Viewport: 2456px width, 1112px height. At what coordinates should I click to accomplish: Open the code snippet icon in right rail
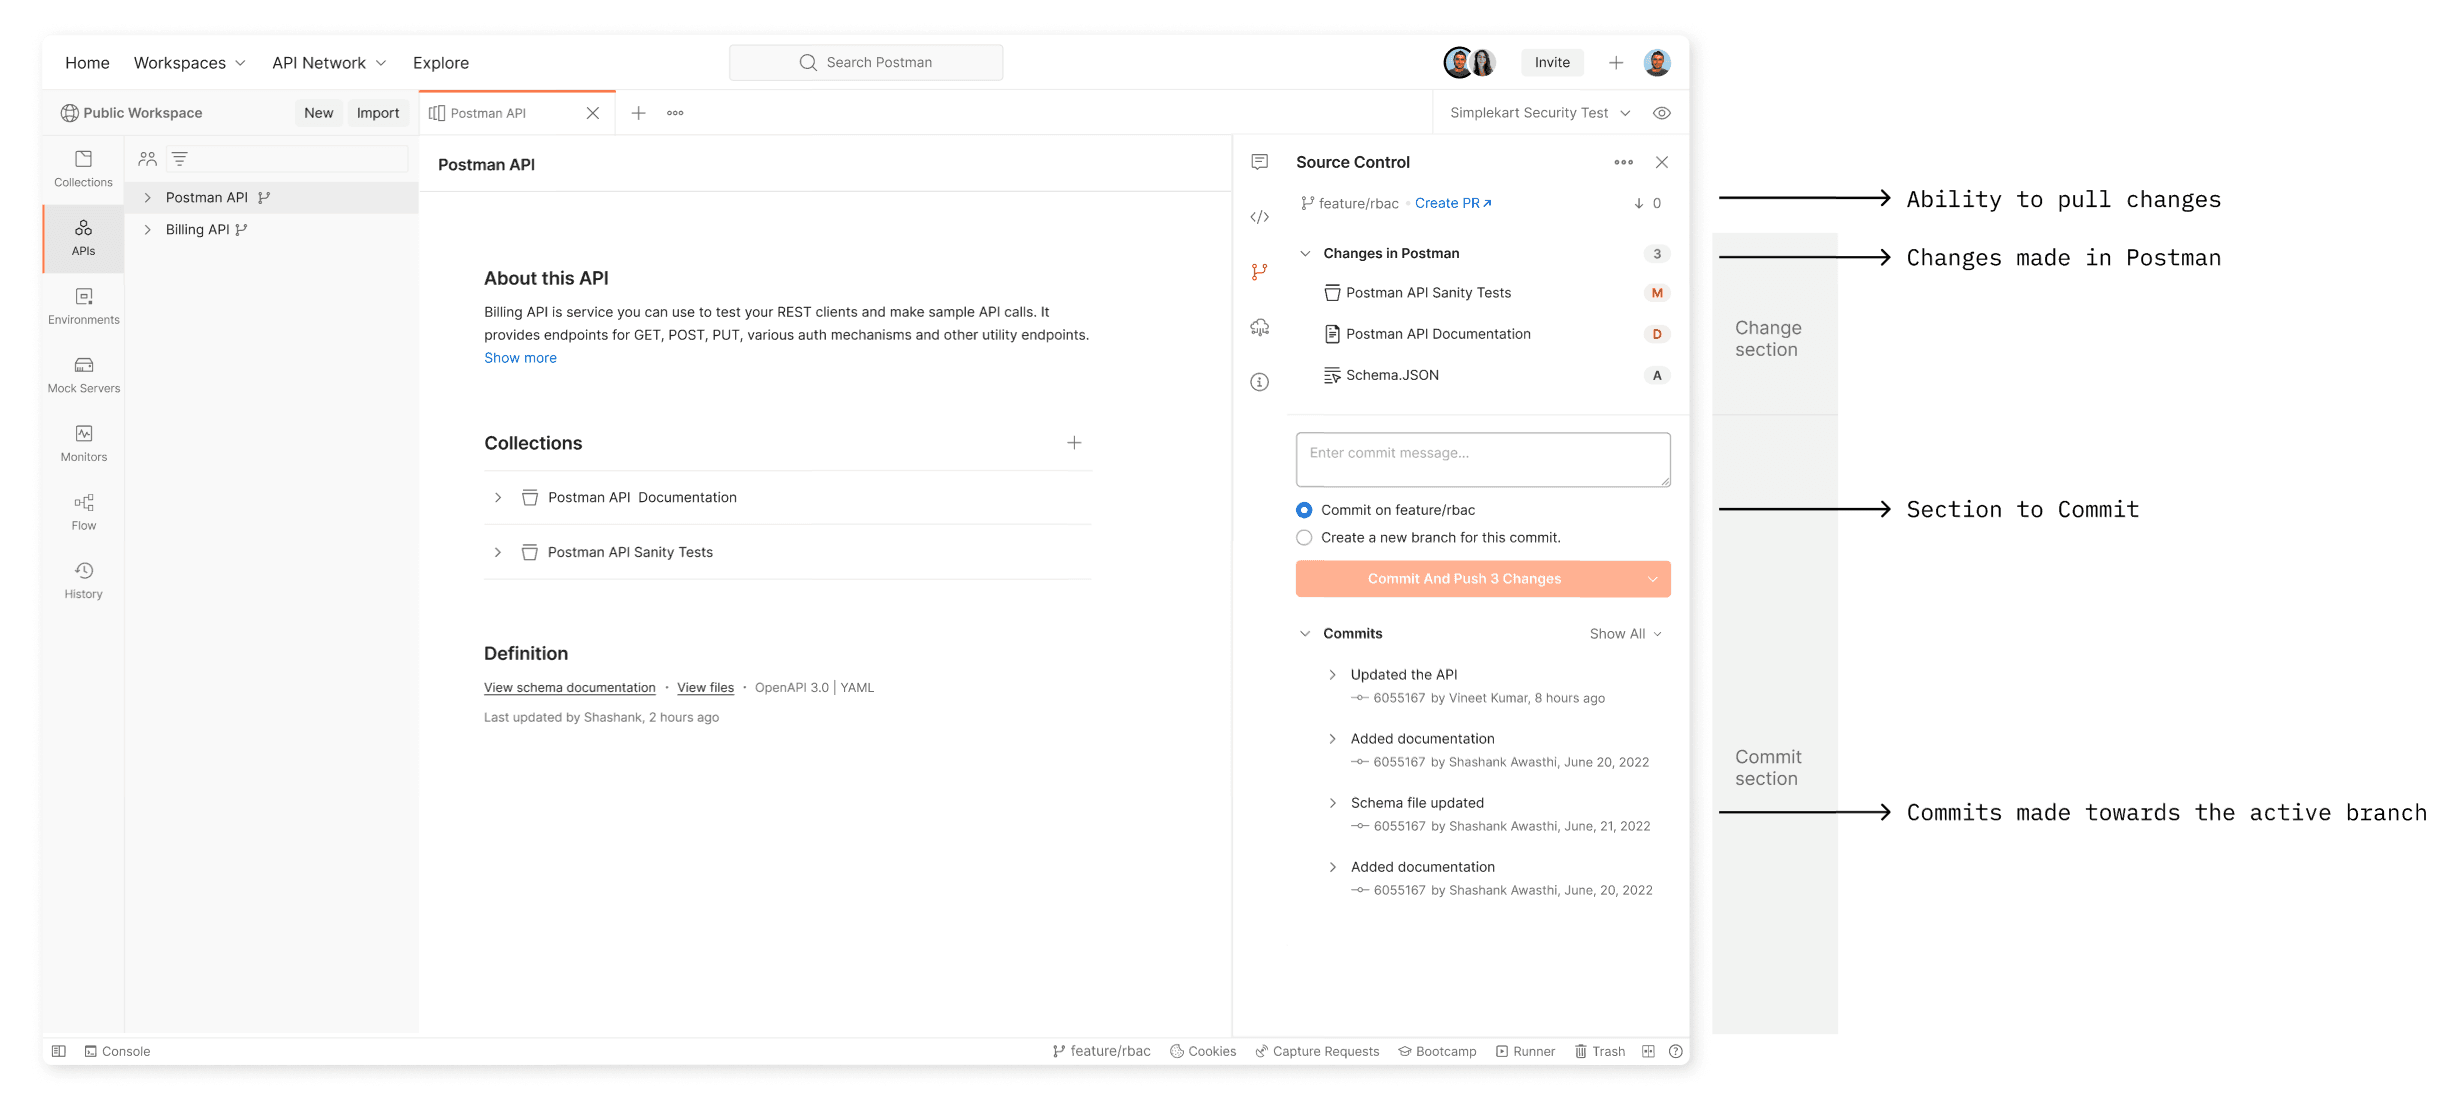pyautogui.click(x=1259, y=217)
